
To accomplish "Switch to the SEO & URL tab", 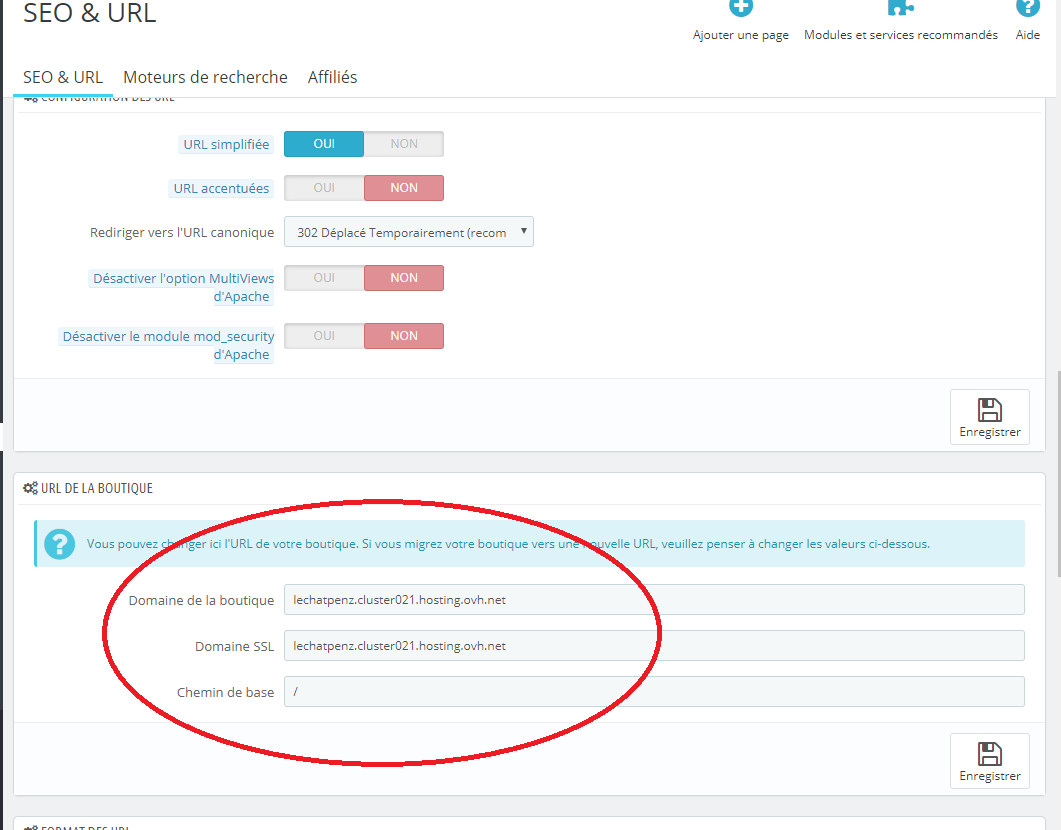I will coord(63,77).
